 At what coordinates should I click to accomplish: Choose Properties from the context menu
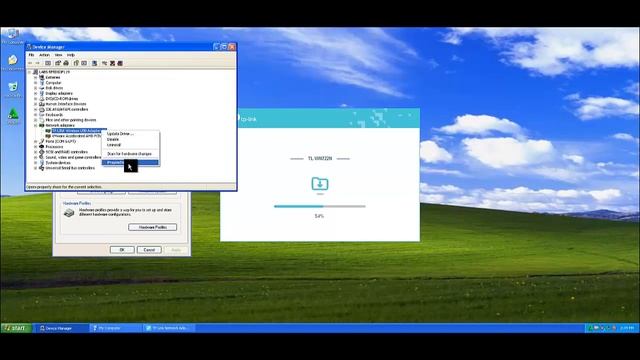click(130, 162)
